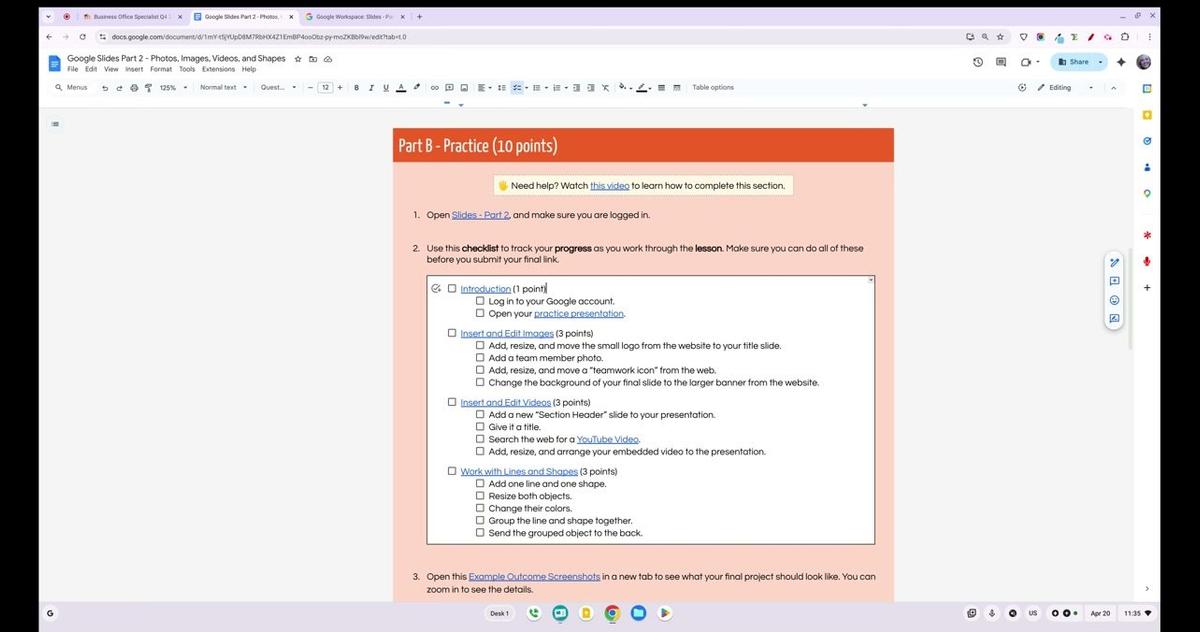Open the zoom level dropdown showing 125%
This screenshot has width=1200, height=632.
point(170,87)
